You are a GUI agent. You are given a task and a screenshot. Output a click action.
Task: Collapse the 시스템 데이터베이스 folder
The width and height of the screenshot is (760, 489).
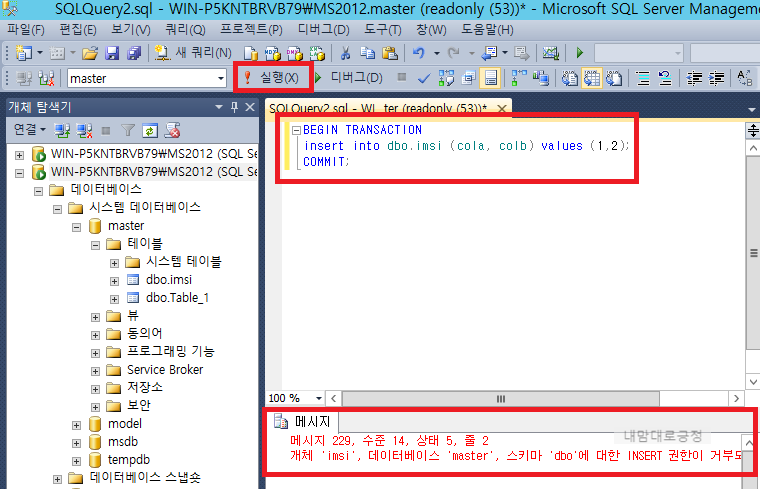click(x=58, y=209)
